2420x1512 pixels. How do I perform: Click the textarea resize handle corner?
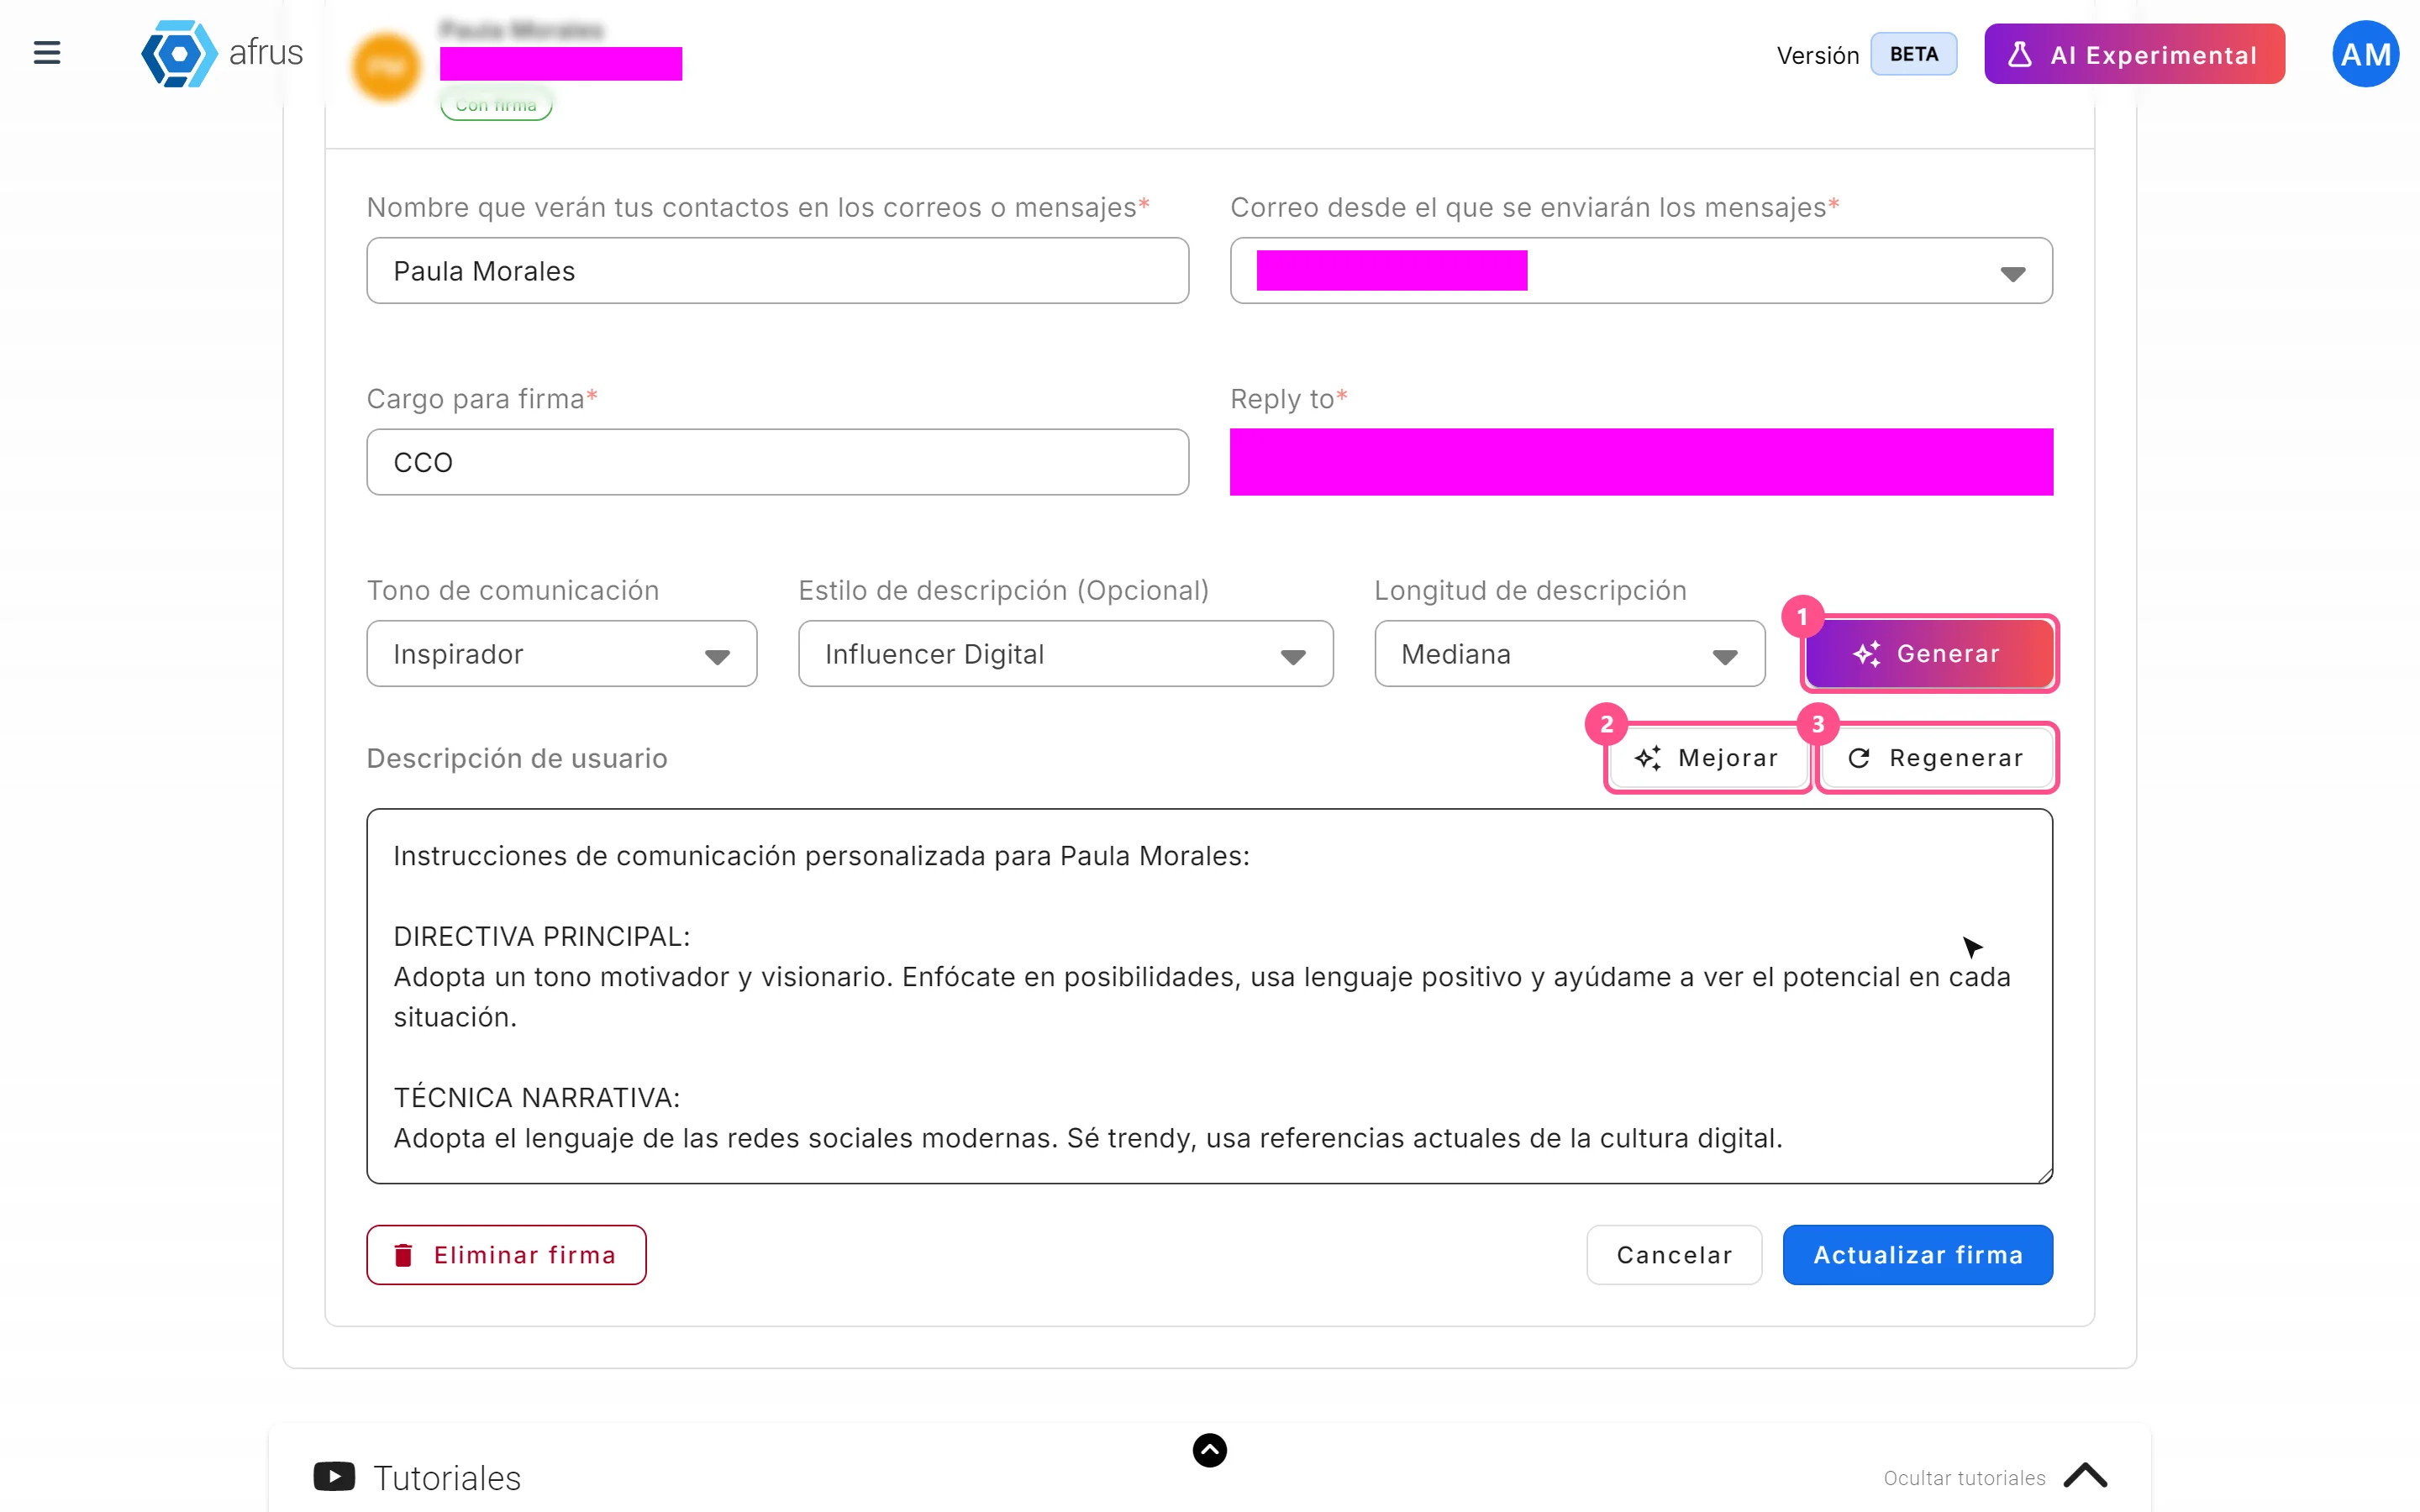pos(2044,1175)
